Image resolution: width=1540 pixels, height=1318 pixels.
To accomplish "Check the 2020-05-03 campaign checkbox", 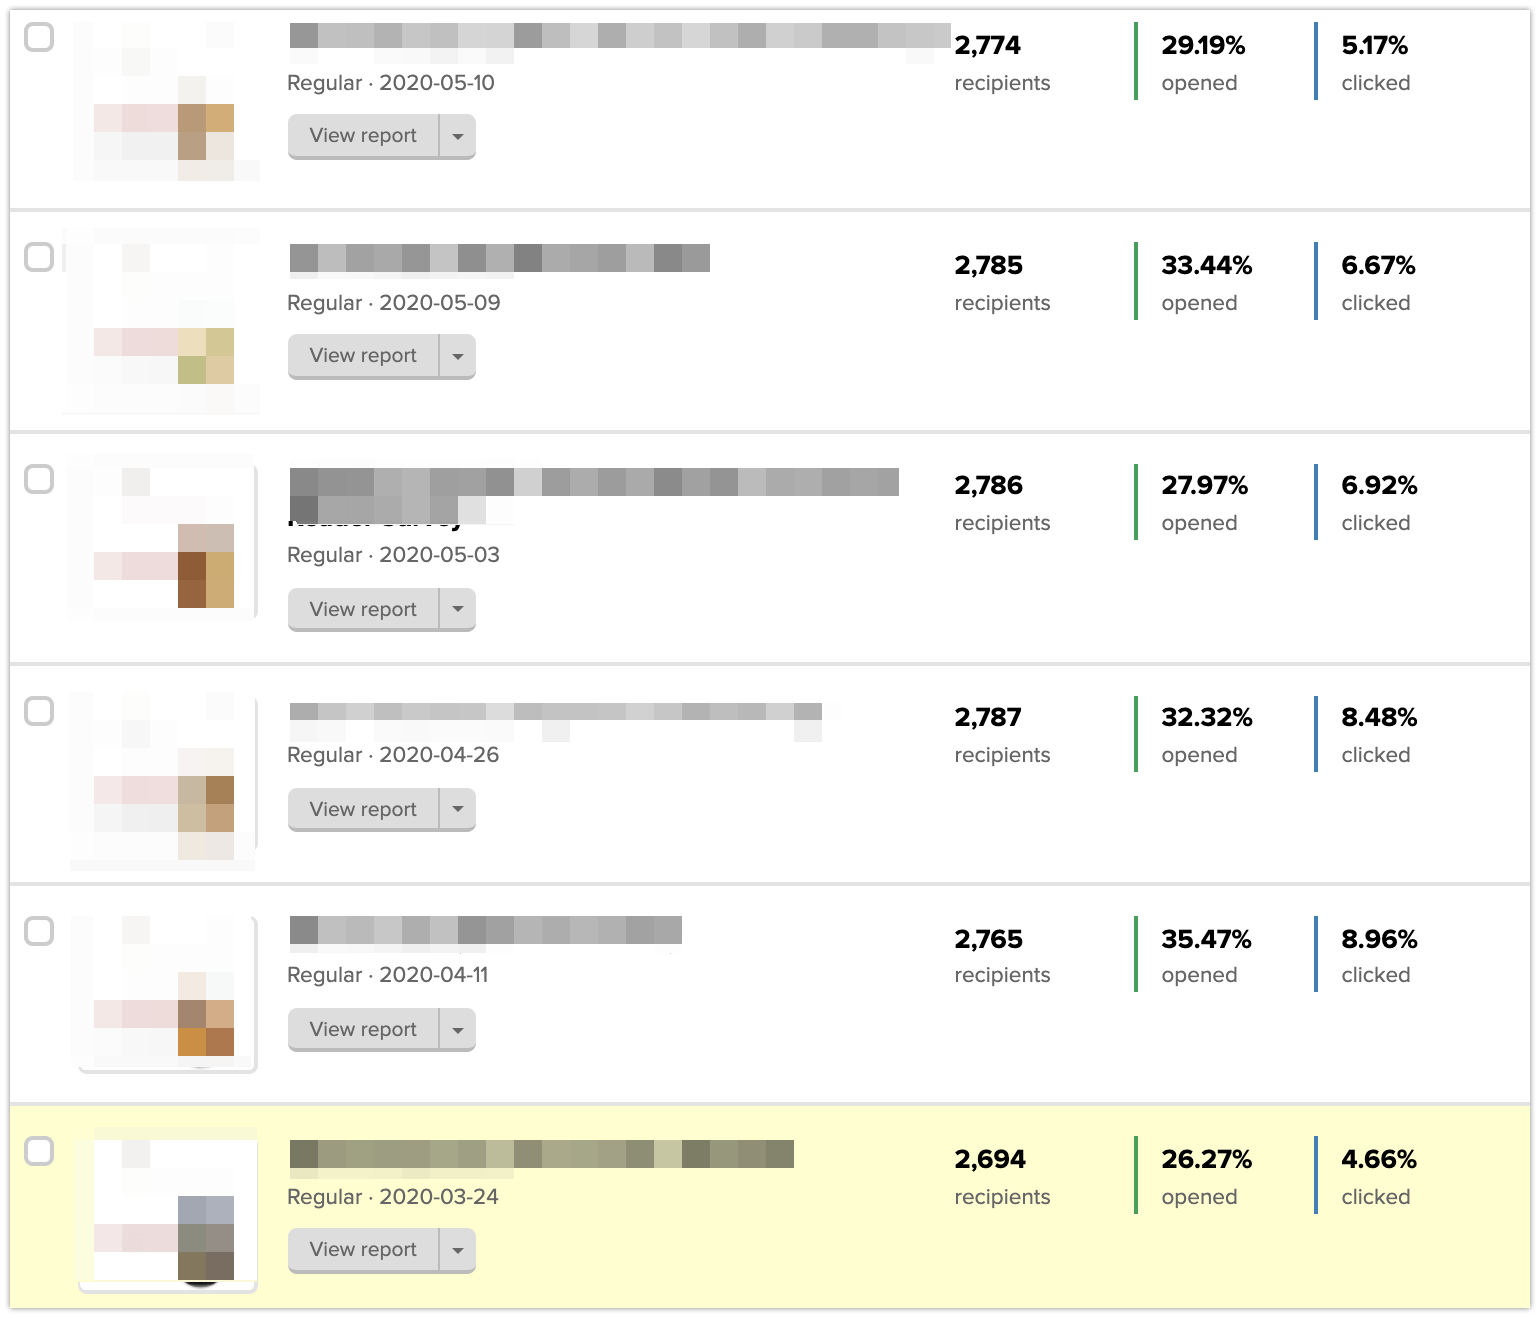I will click(39, 479).
